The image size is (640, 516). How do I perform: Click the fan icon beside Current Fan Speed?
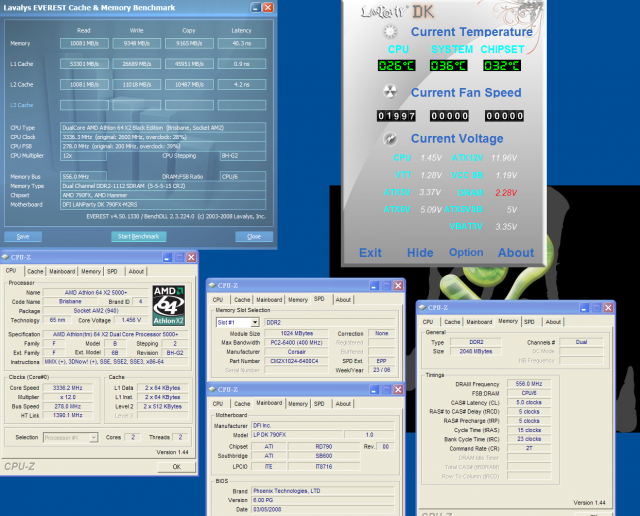(390, 91)
